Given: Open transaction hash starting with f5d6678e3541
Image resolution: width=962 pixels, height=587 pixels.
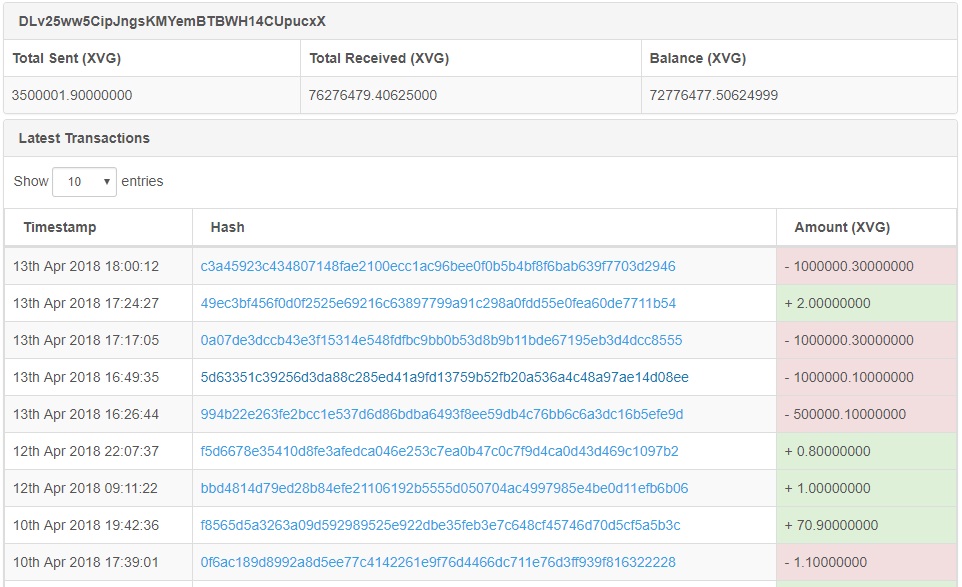Looking at the screenshot, I should click(x=439, y=451).
